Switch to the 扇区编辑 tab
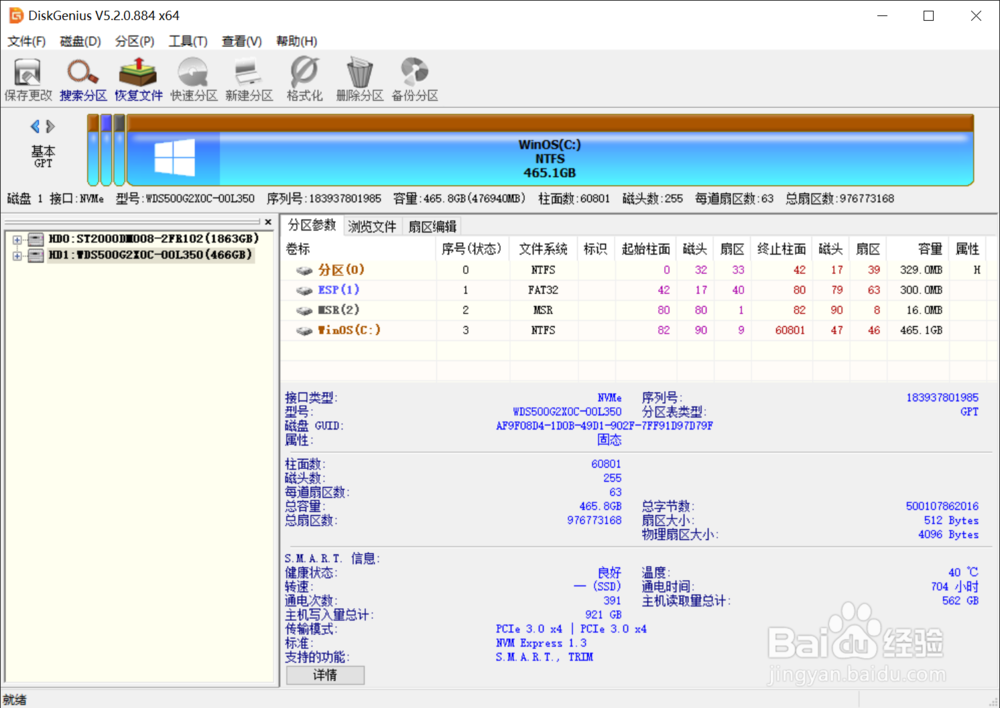 [x=432, y=226]
